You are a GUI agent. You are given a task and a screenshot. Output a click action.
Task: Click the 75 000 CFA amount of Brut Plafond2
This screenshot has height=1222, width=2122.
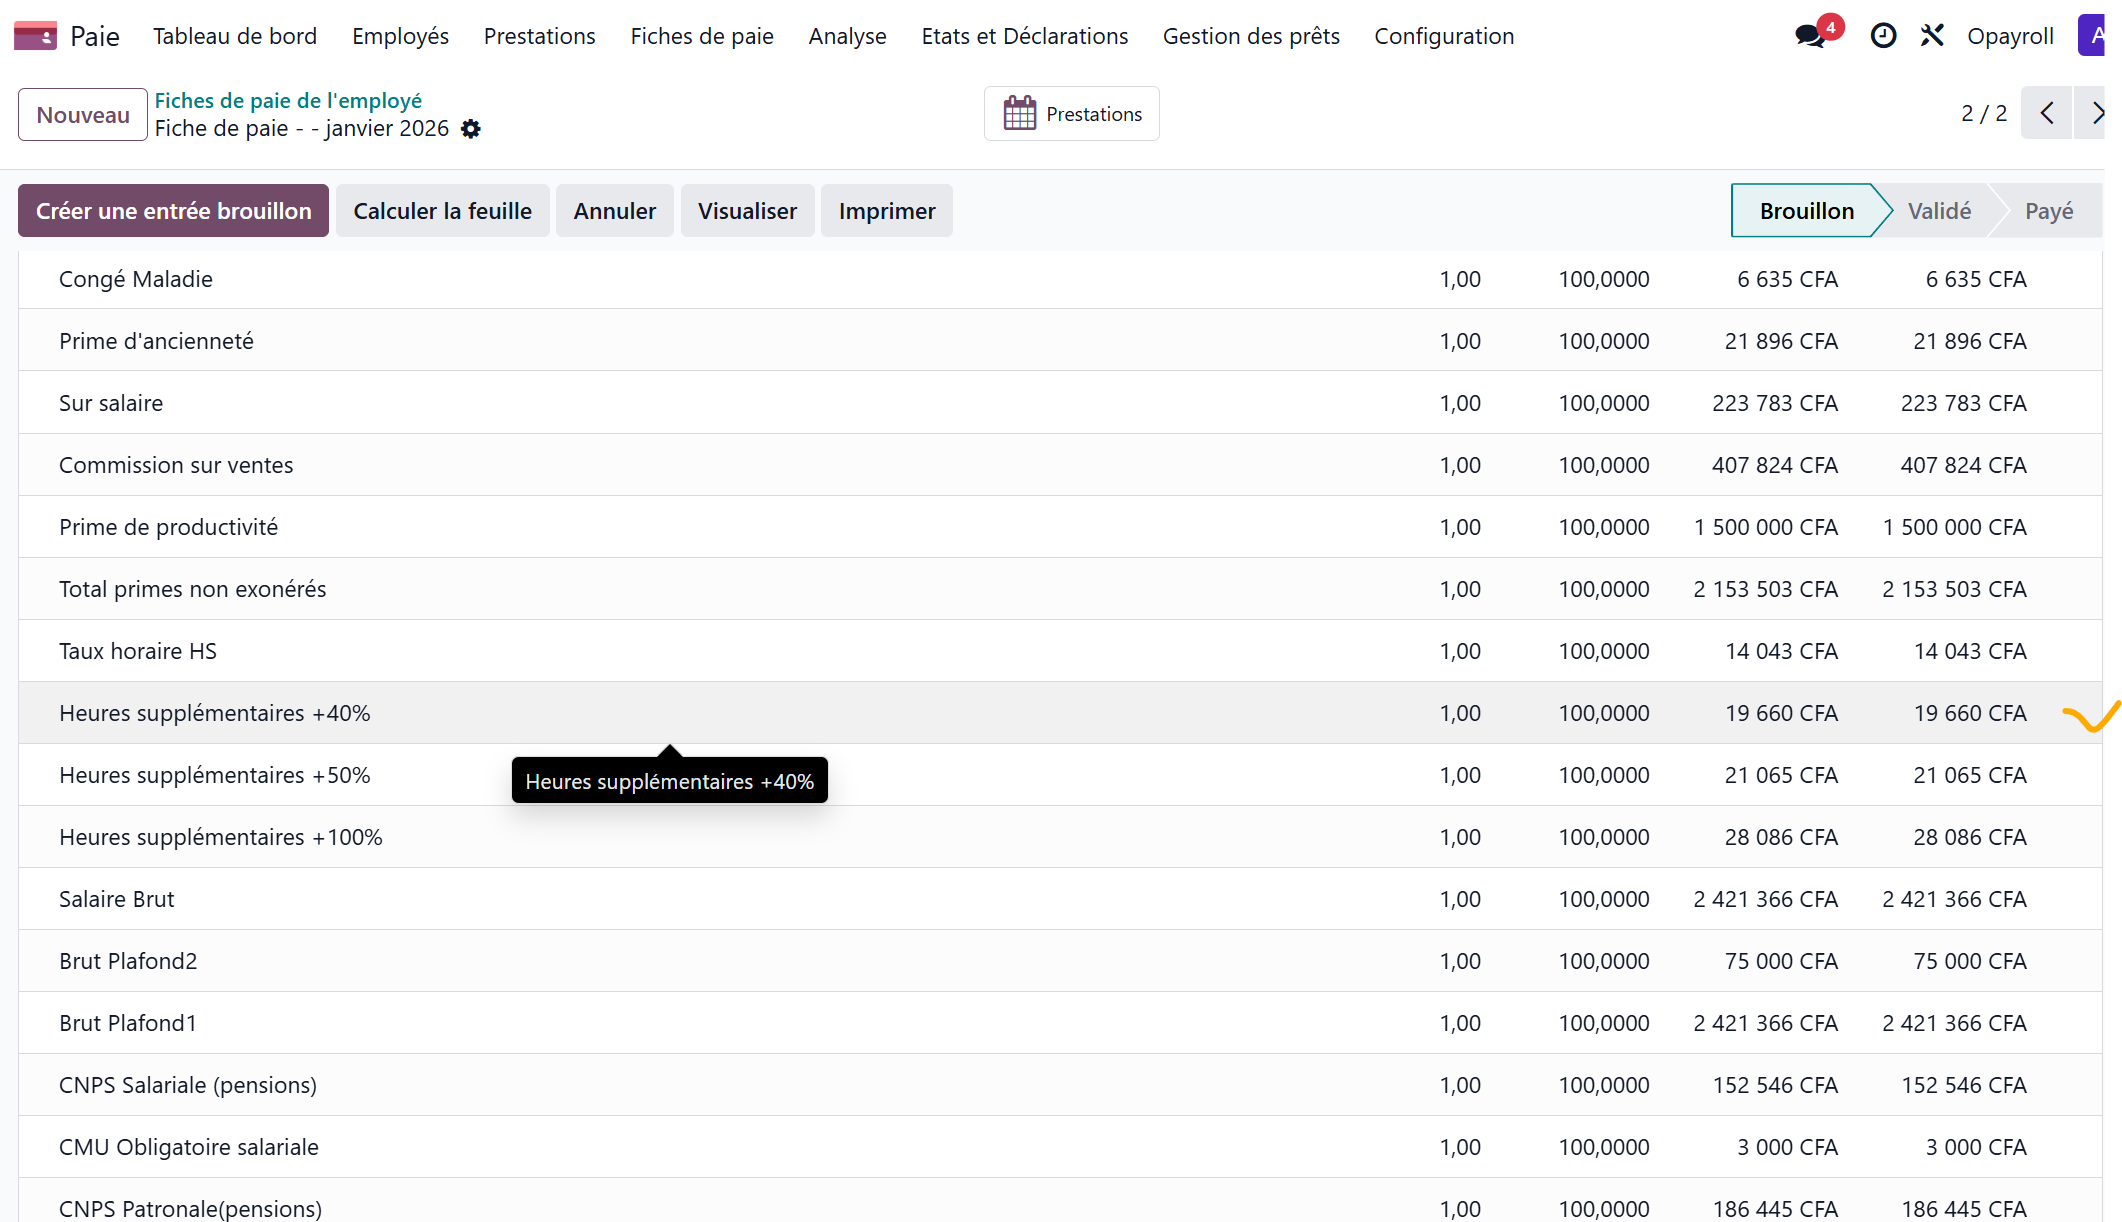click(x=1781, y=961)
